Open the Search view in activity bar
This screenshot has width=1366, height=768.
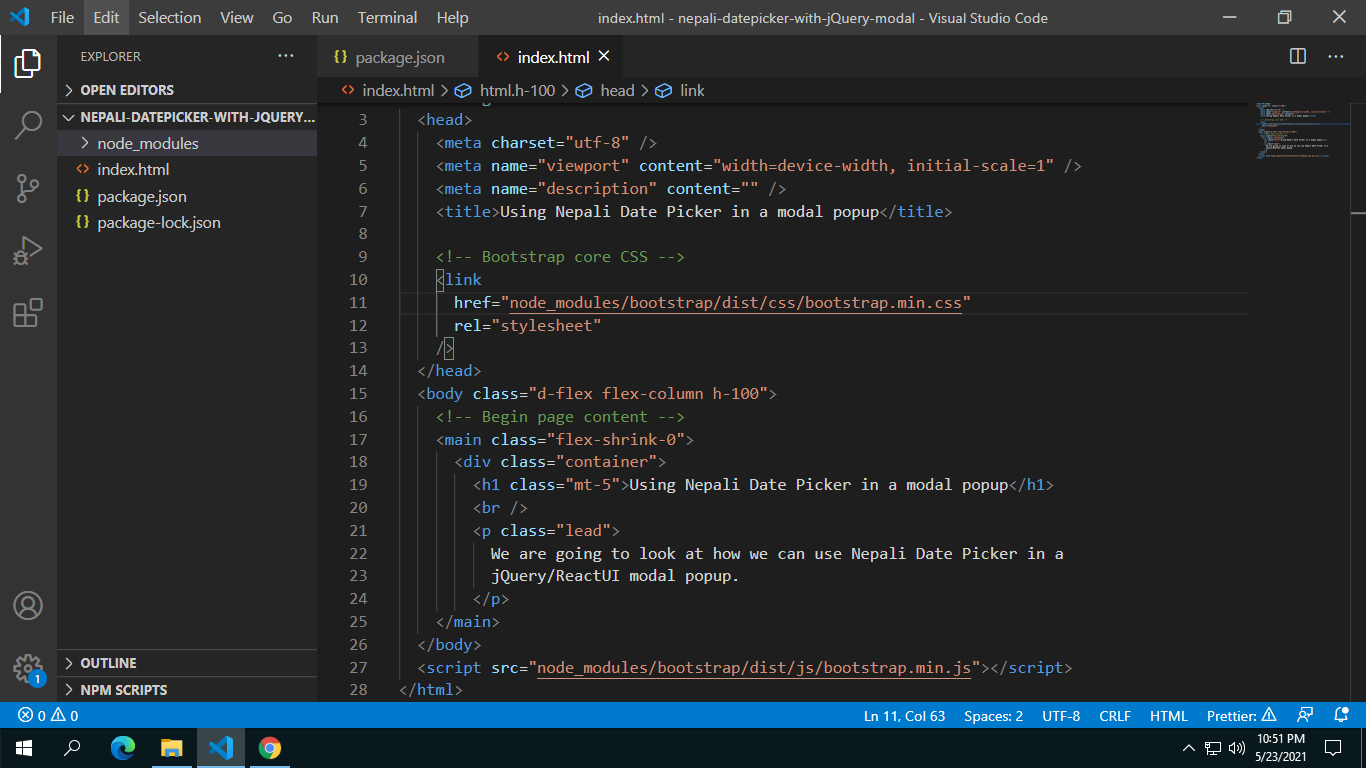click(x=28, y=126)
